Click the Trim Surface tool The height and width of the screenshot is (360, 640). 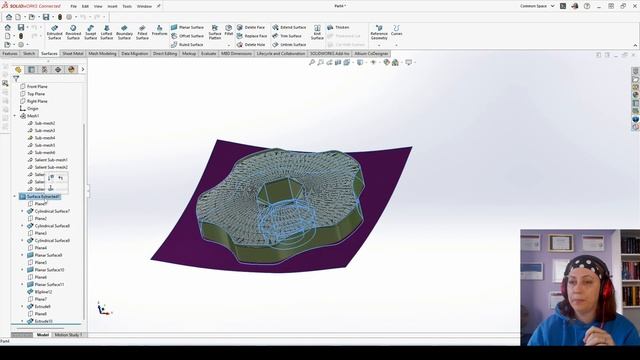pos(287,36)
